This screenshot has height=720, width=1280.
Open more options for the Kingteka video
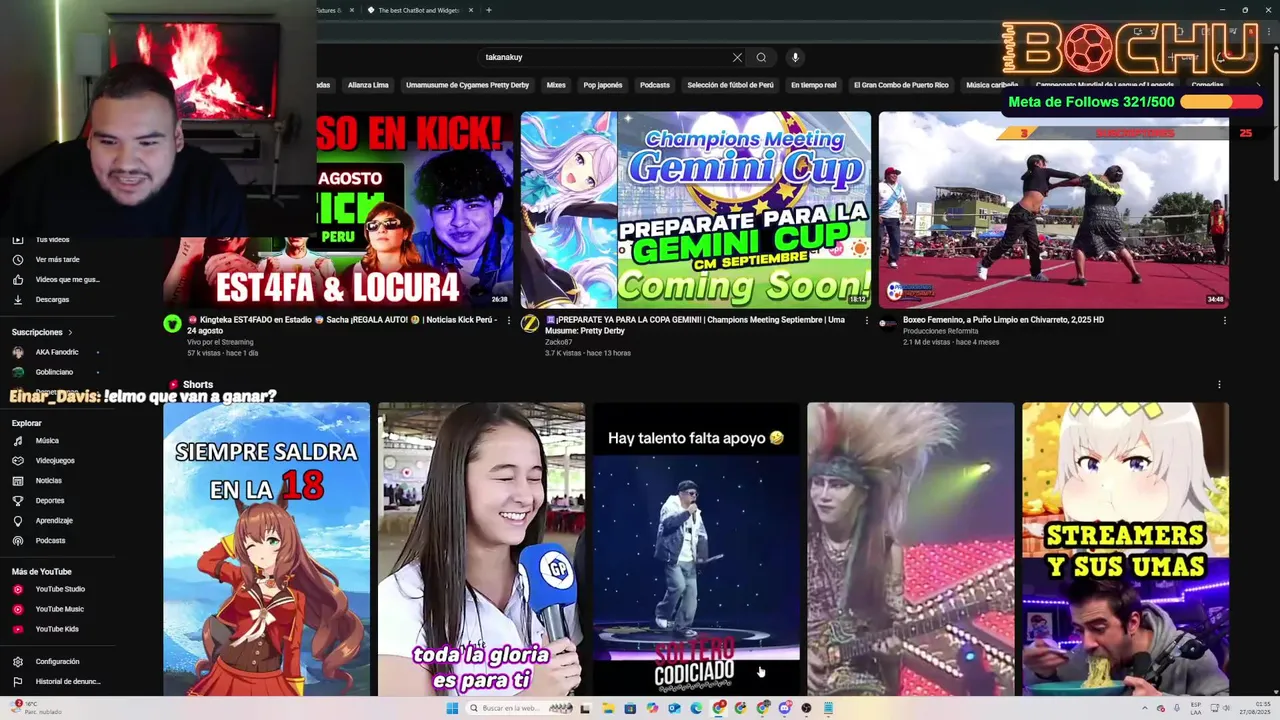pos(508,321)
